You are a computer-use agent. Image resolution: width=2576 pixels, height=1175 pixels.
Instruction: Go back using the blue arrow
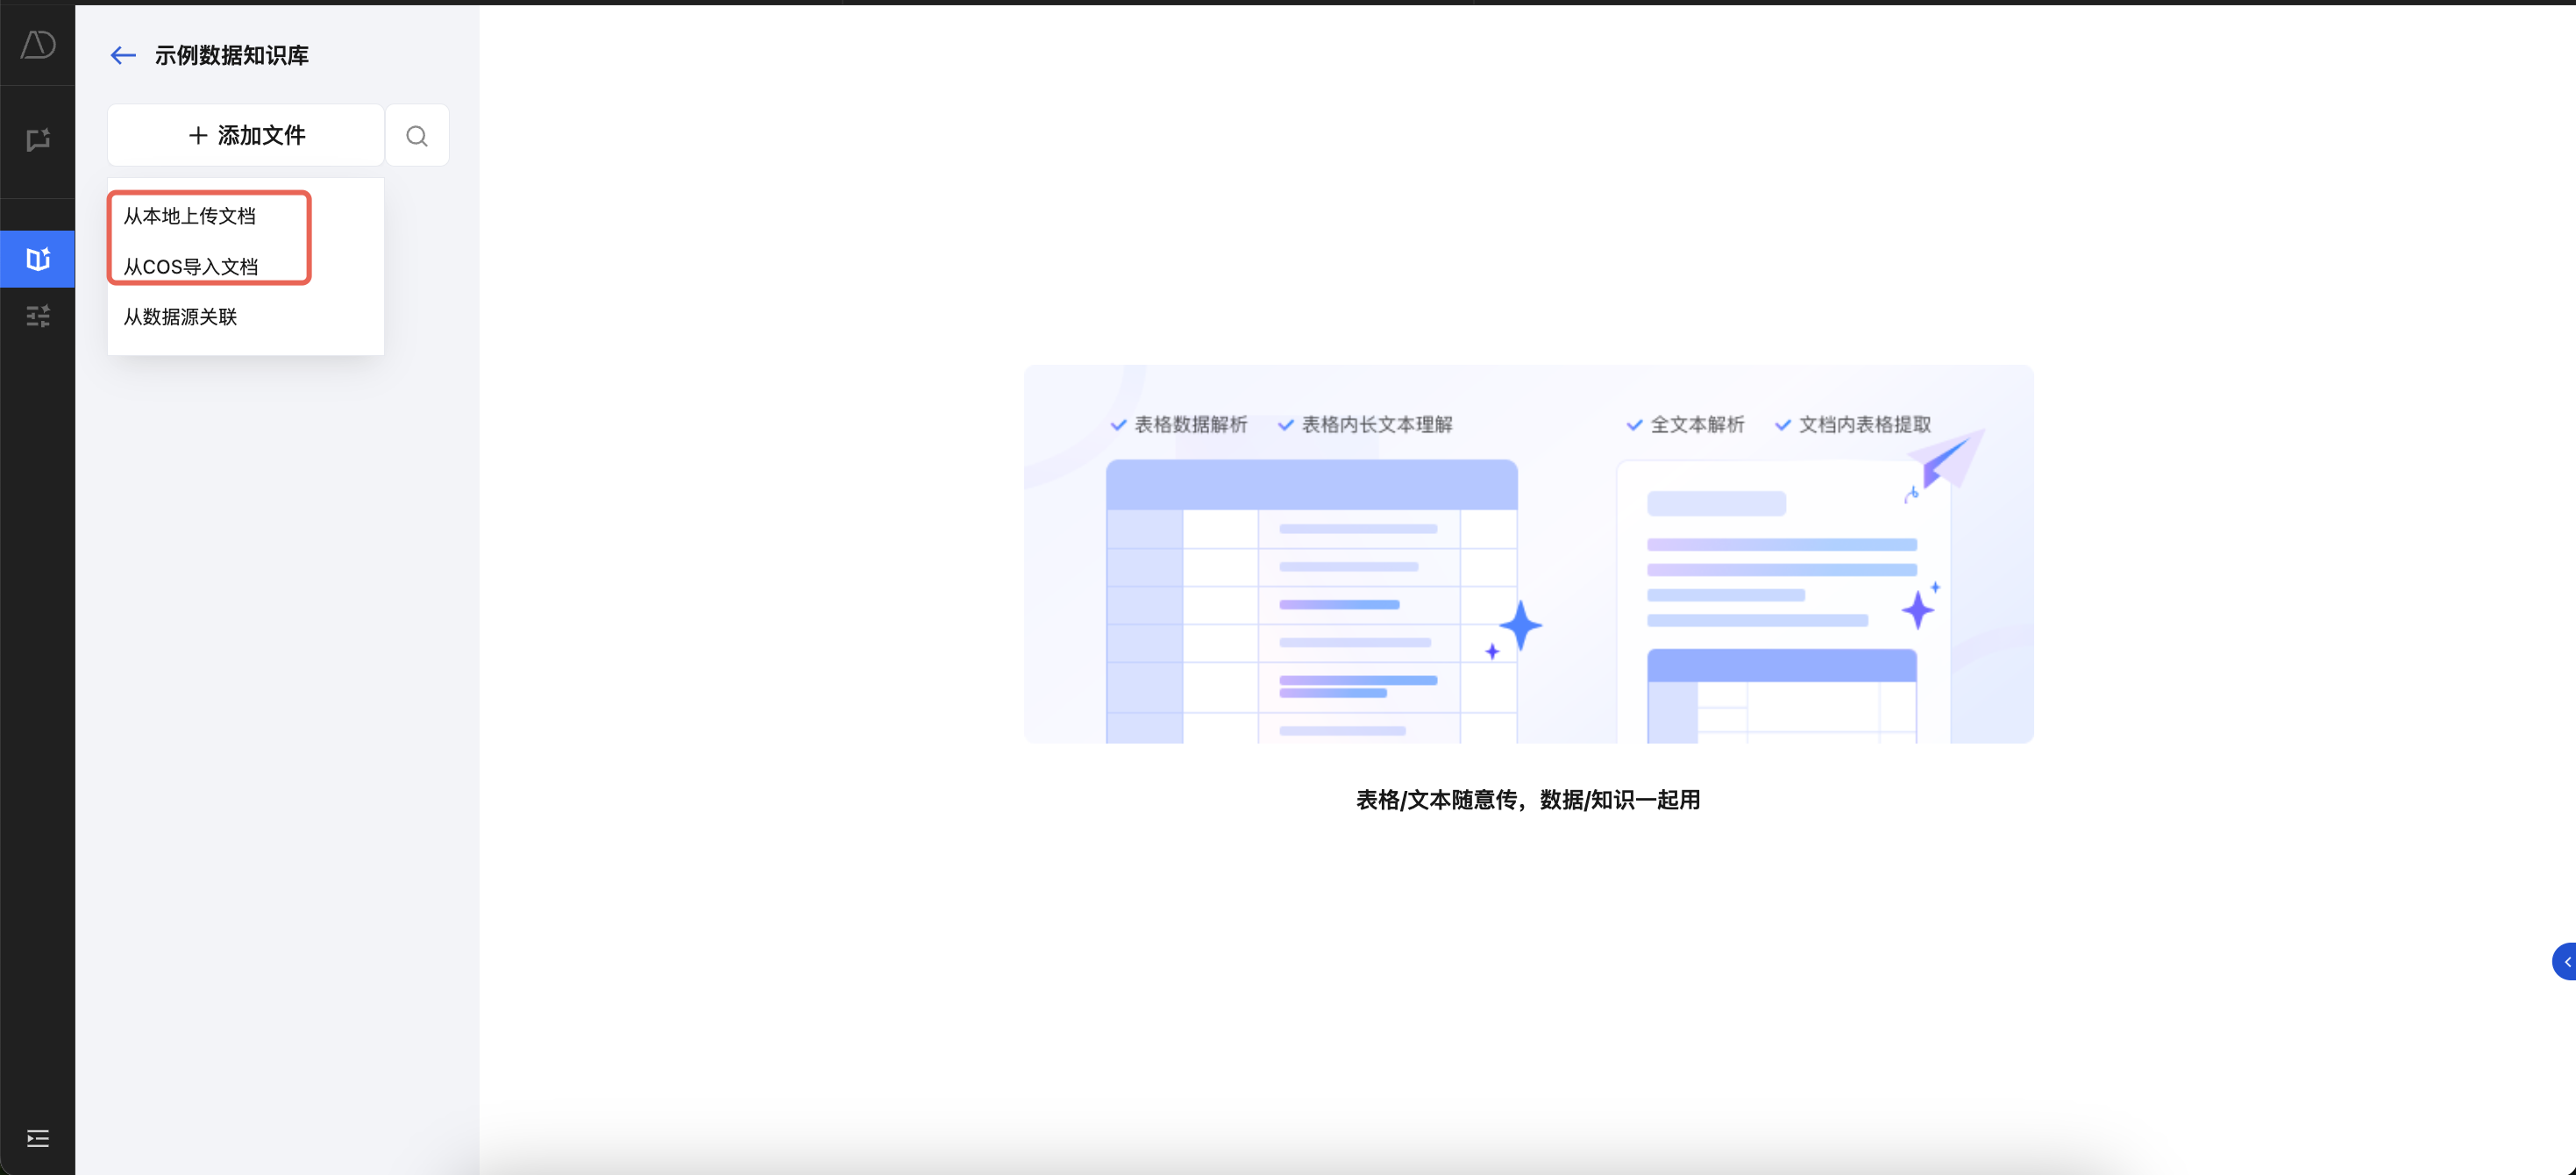pyautogui.click(x=123, y=56)
